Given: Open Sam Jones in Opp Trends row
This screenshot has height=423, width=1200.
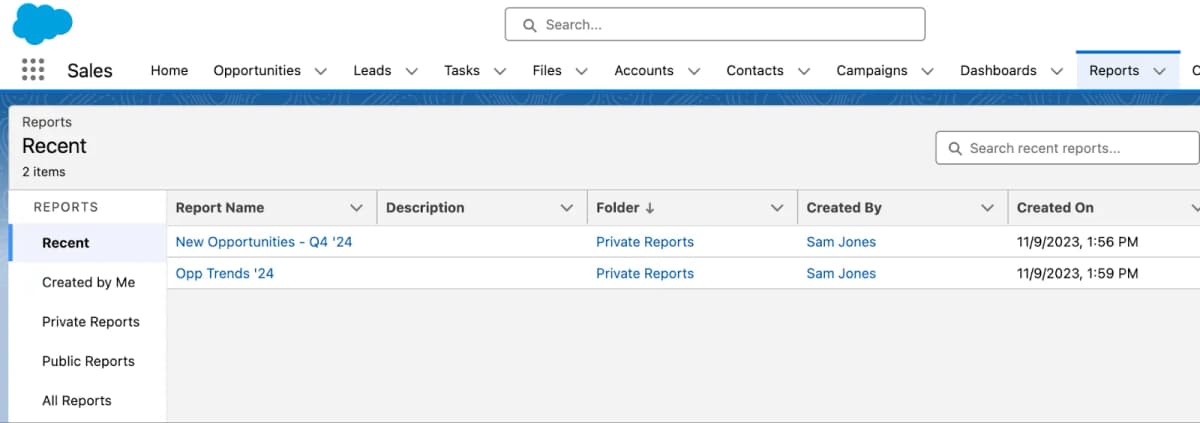Looking at the screenshot, I should pos(841,273).
